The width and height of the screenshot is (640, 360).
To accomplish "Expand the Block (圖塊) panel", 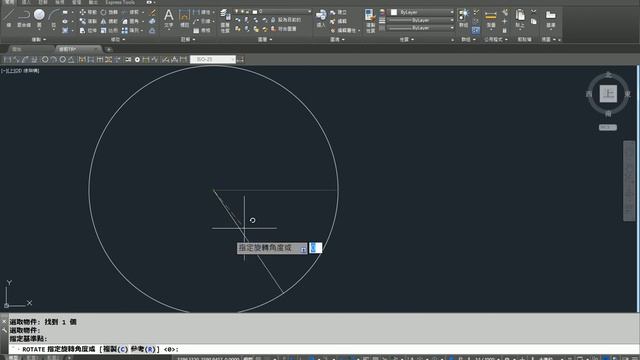I will point(337,40).
